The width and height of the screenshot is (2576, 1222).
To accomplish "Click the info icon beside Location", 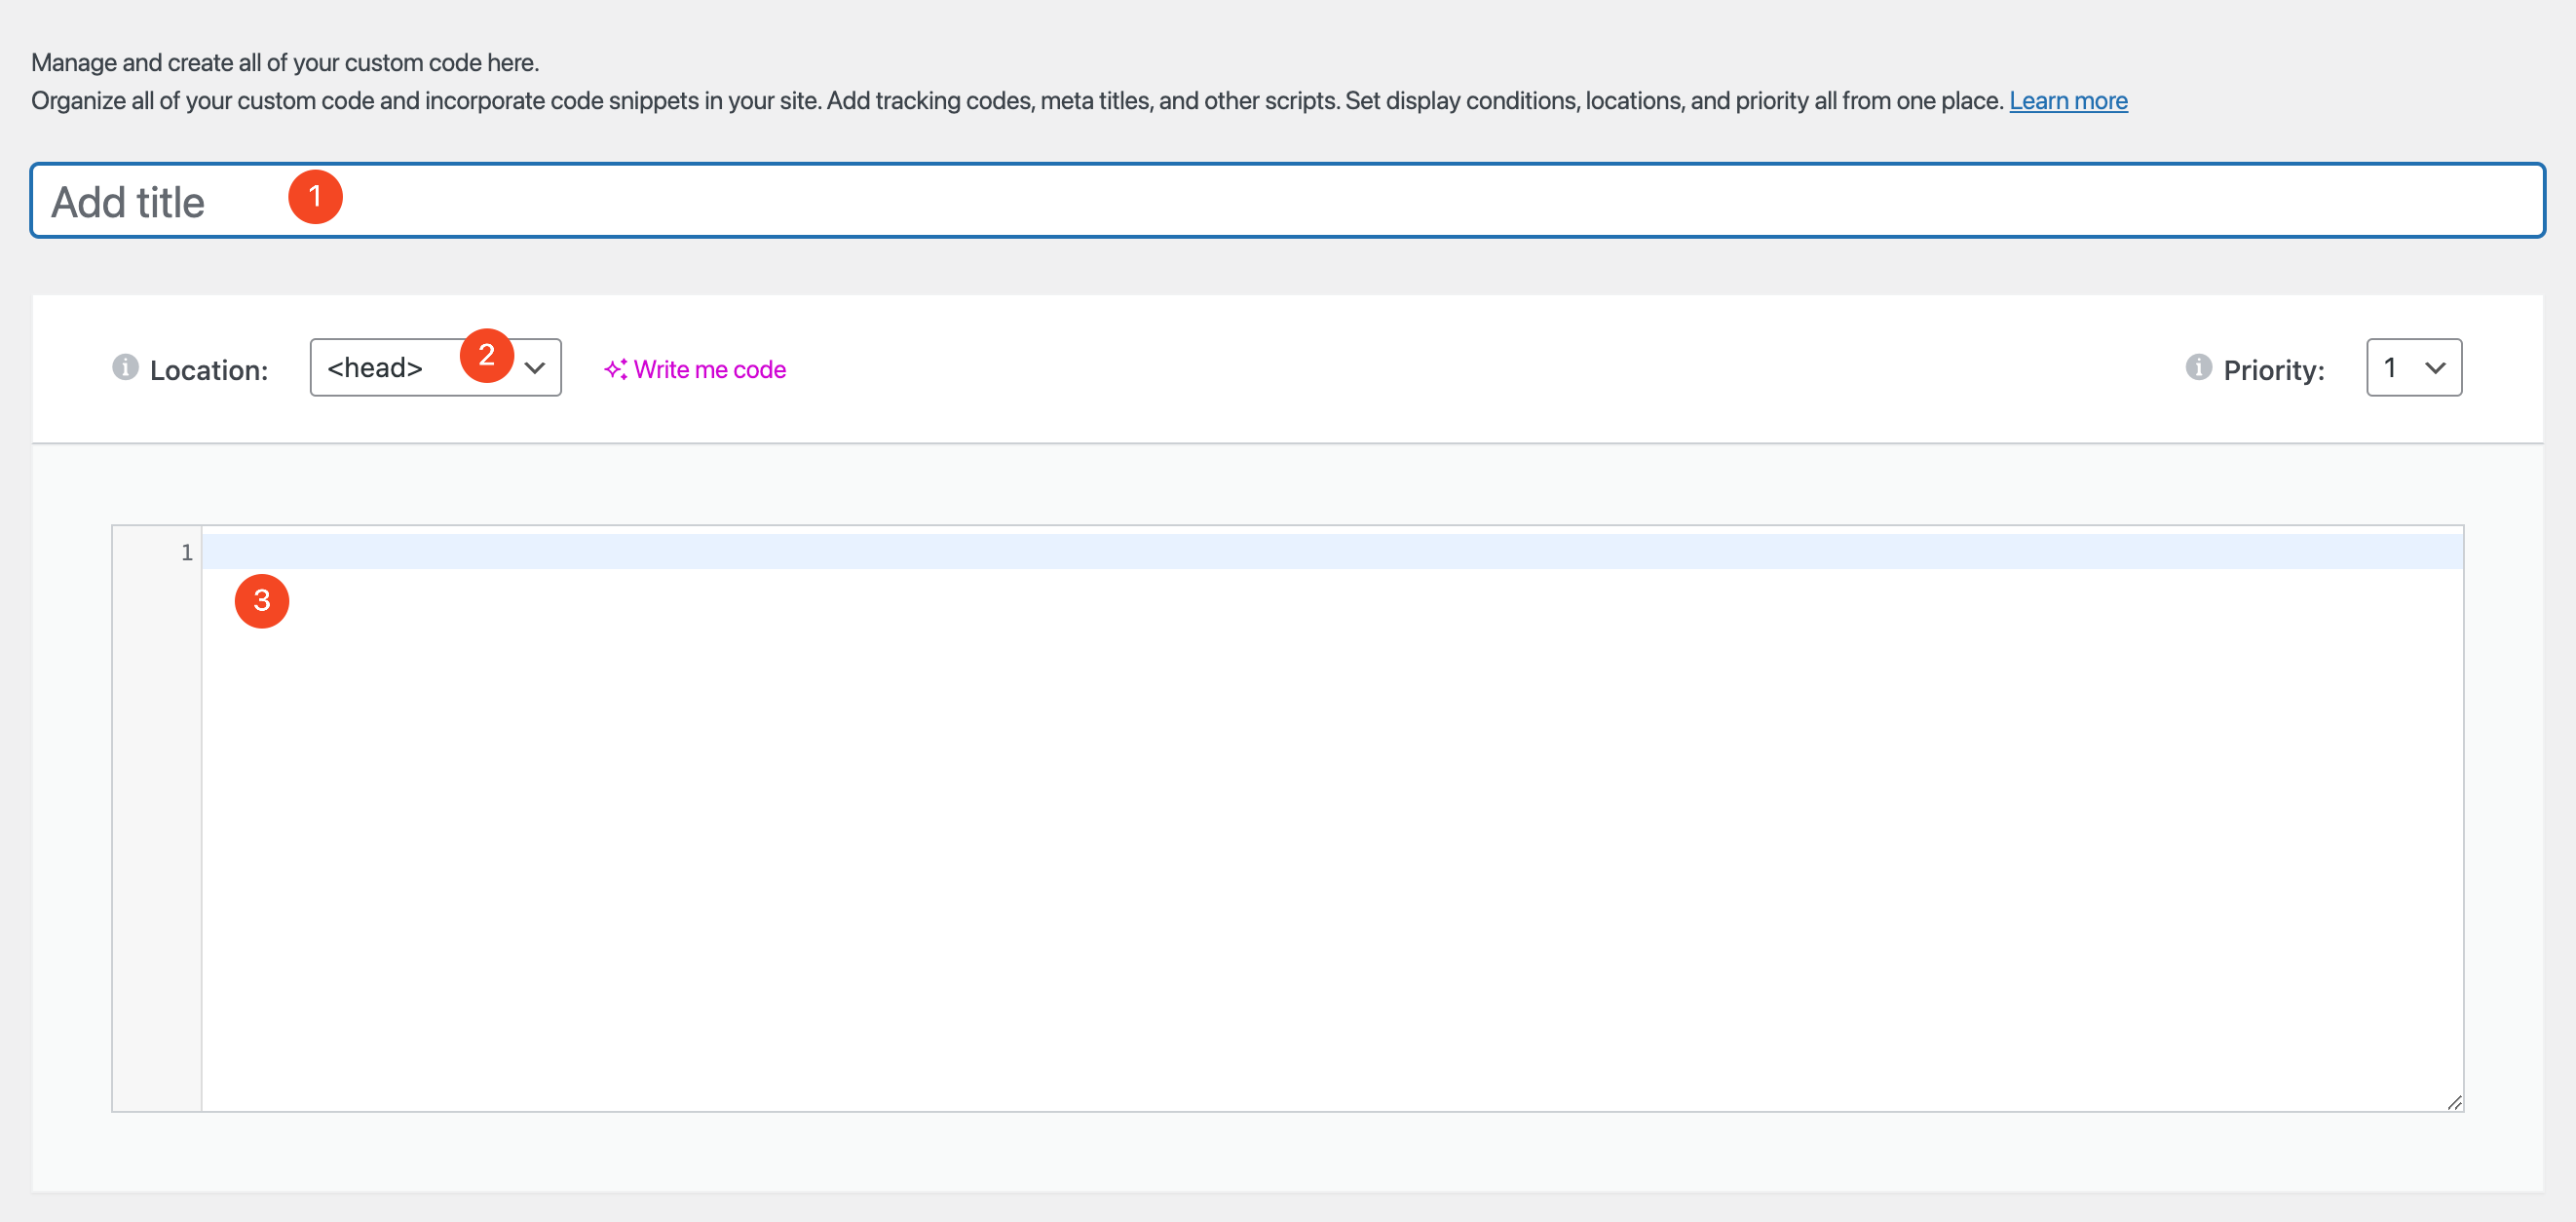I will click(125, 367).
